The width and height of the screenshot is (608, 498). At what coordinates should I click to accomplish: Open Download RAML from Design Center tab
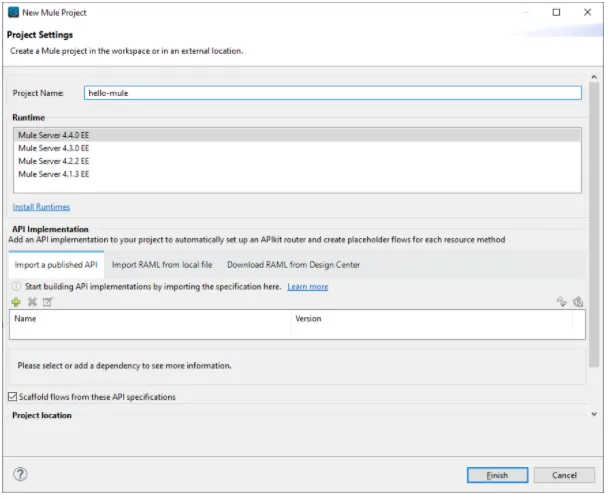click(x=294, y=265)
